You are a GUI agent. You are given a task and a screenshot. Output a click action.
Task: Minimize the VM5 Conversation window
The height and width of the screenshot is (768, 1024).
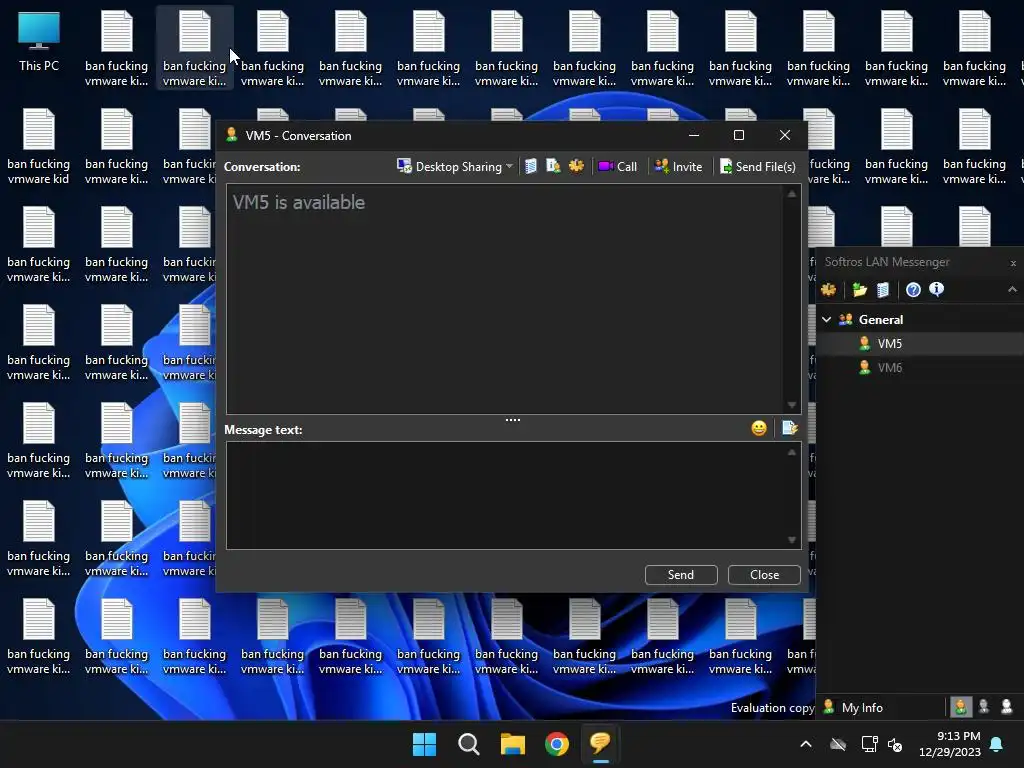pos(694,135)
